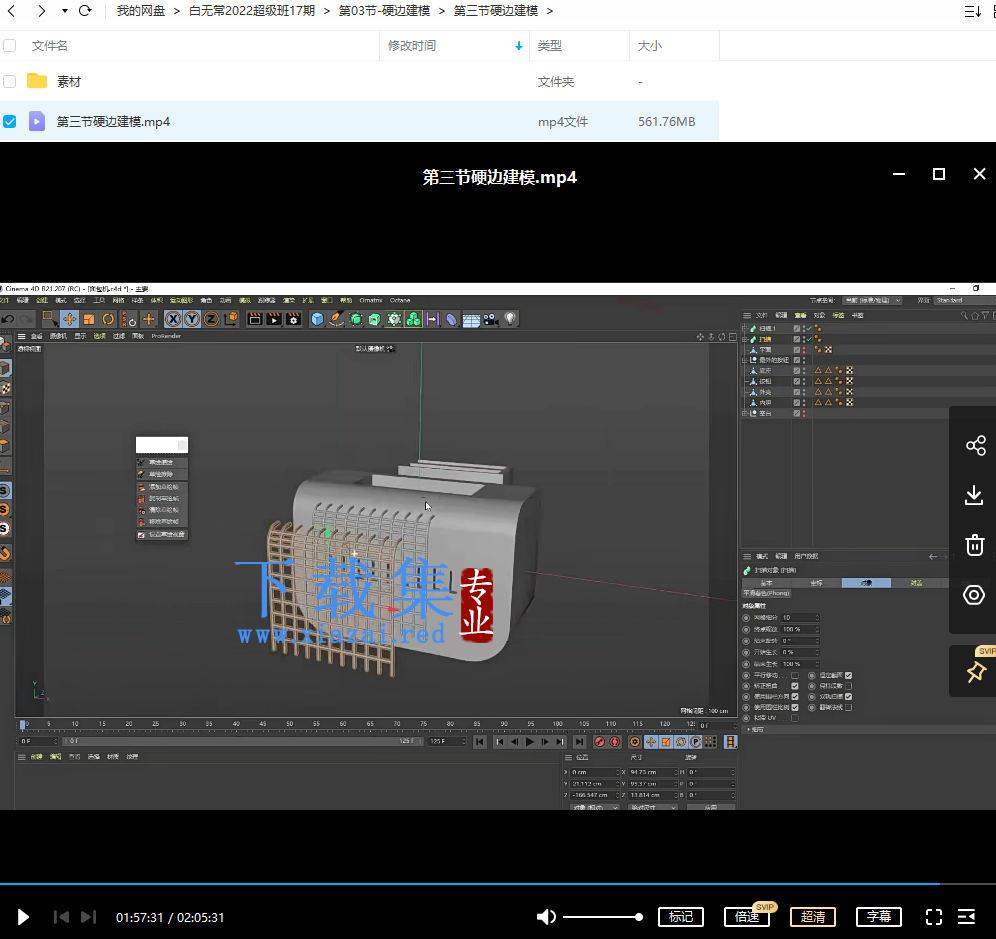996x939 pixels.
Task: Click the 类型 column header
Action: coord(549,46)
